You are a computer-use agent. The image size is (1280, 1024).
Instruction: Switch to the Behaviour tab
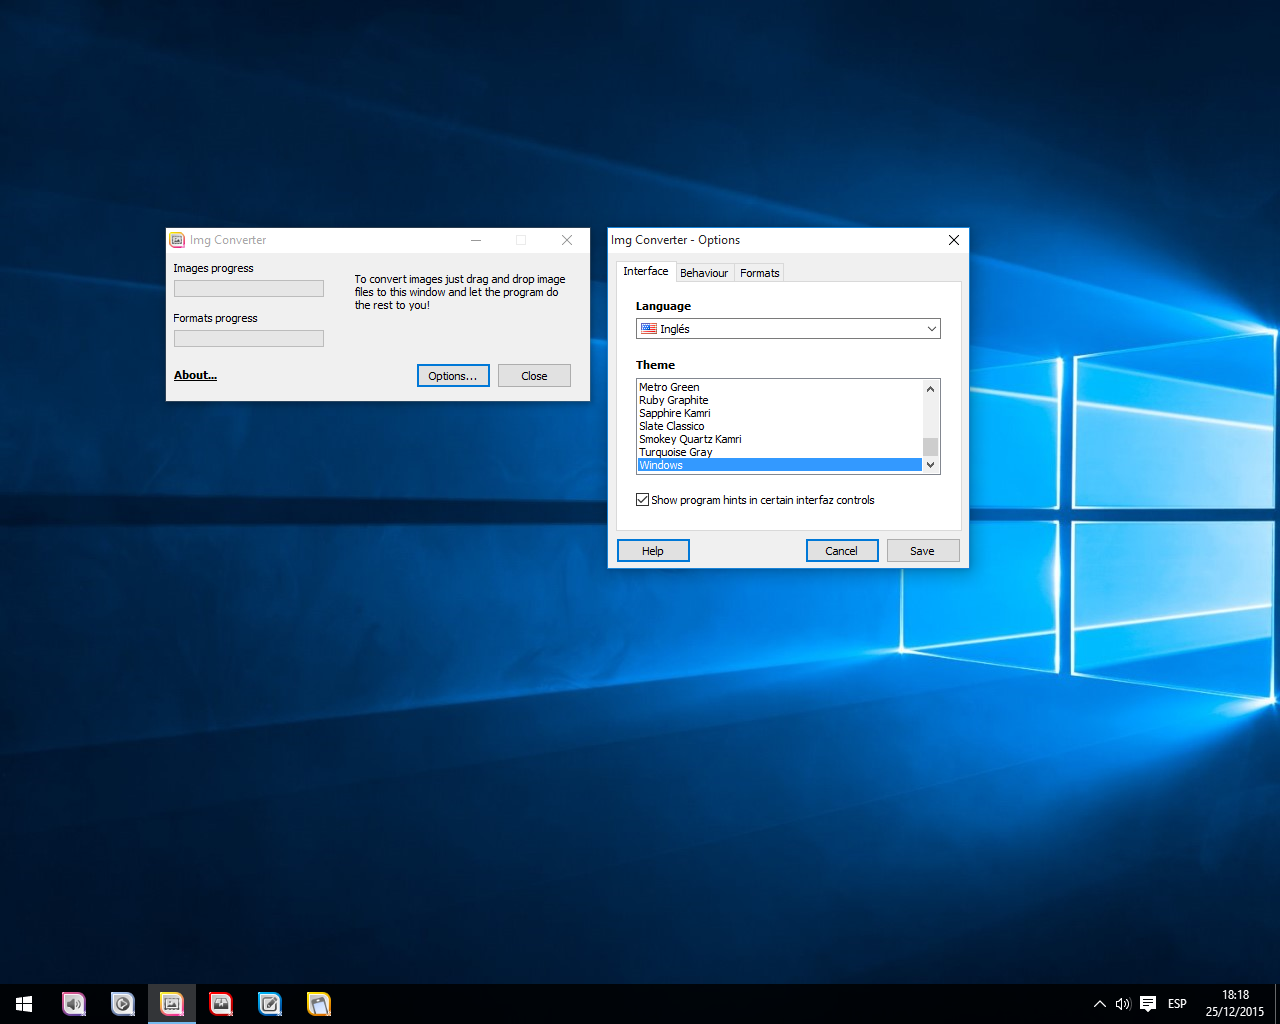pyautogui.click(x=704, y=273)
